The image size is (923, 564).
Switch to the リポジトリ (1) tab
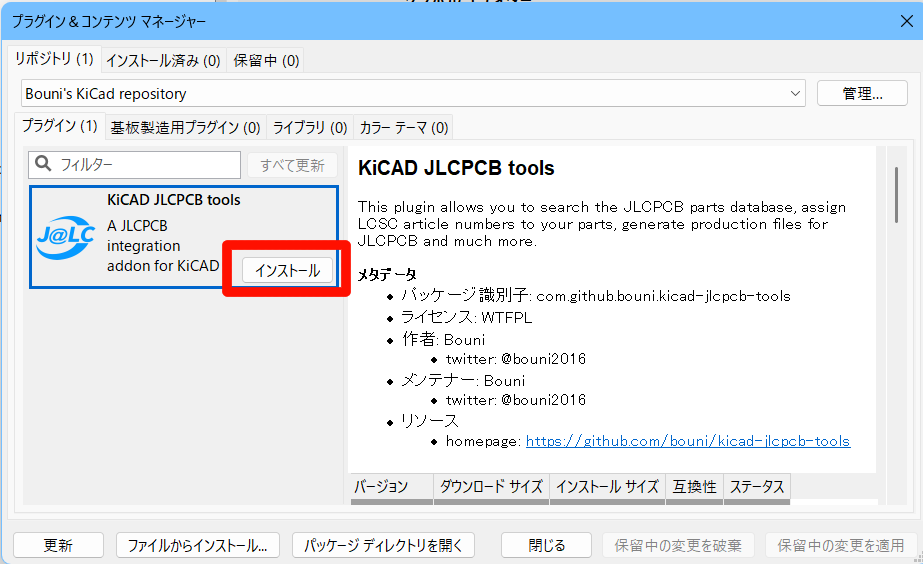[54, 59]
